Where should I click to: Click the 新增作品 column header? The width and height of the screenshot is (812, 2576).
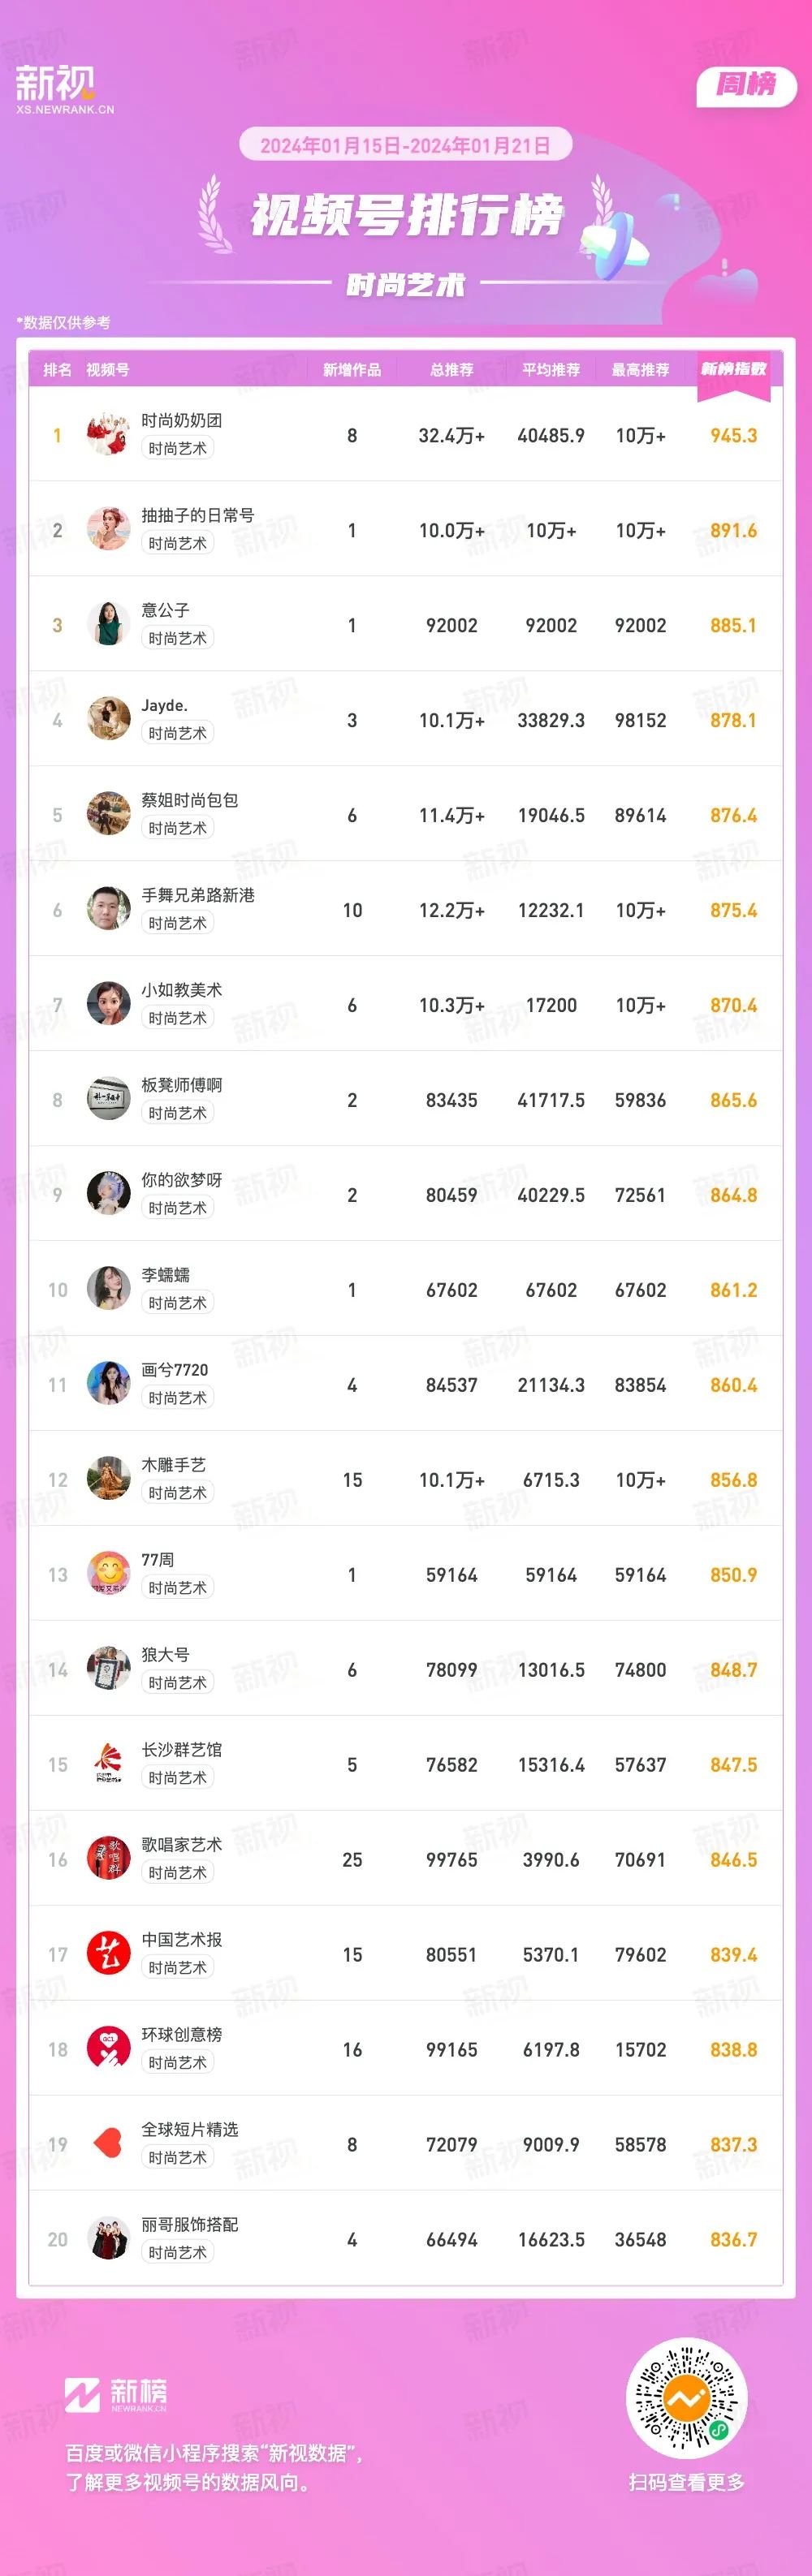[352, 370]
